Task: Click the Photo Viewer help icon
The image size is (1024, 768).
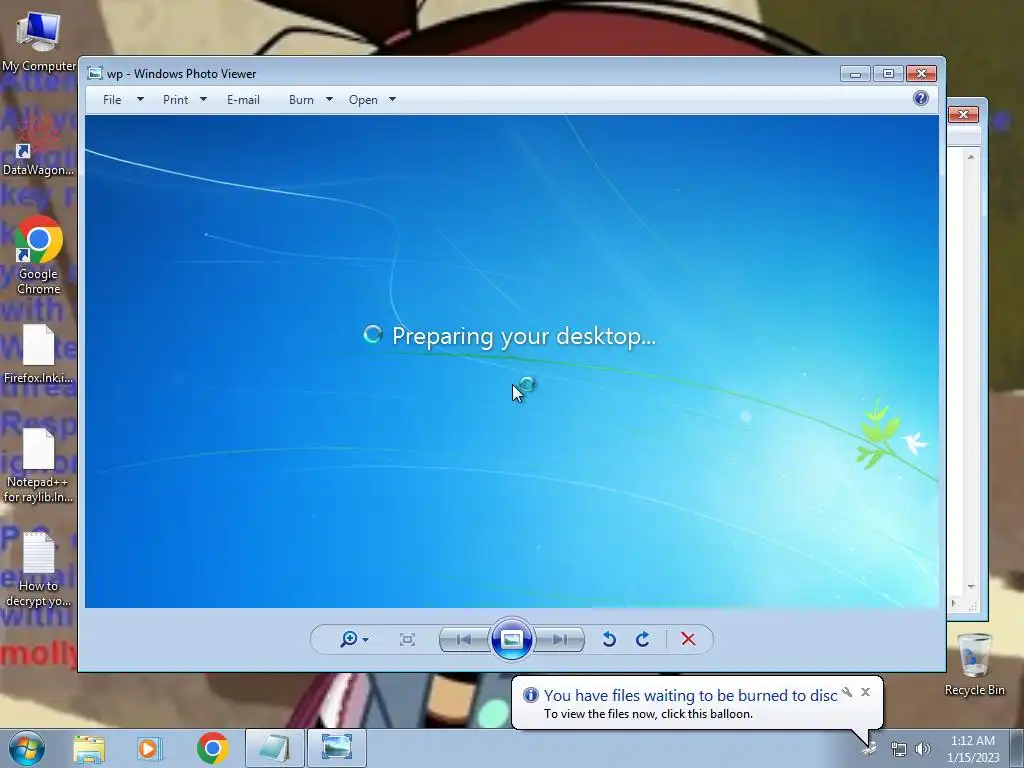Action: click(x=921, y=99)
